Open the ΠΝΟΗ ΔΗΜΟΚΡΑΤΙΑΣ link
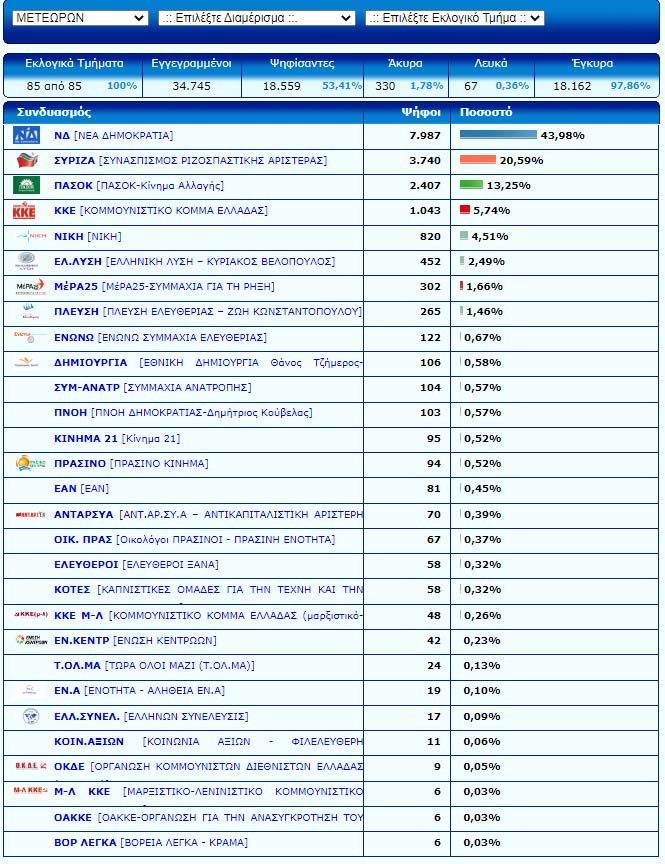 click(183, 412)
